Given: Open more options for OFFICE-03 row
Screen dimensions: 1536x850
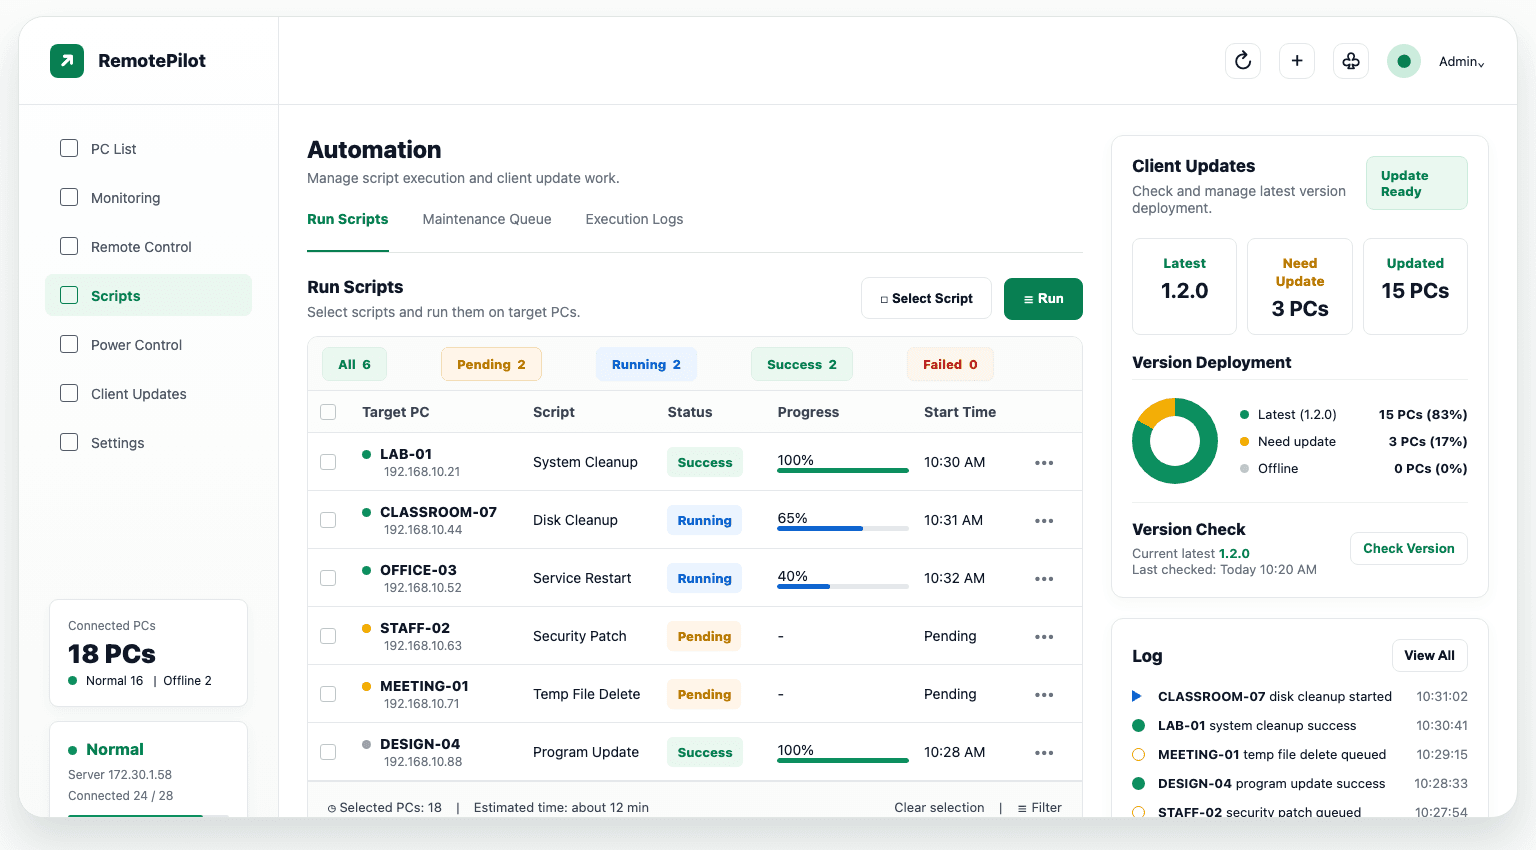Looking at the screenshot, I should point(1044,579).
